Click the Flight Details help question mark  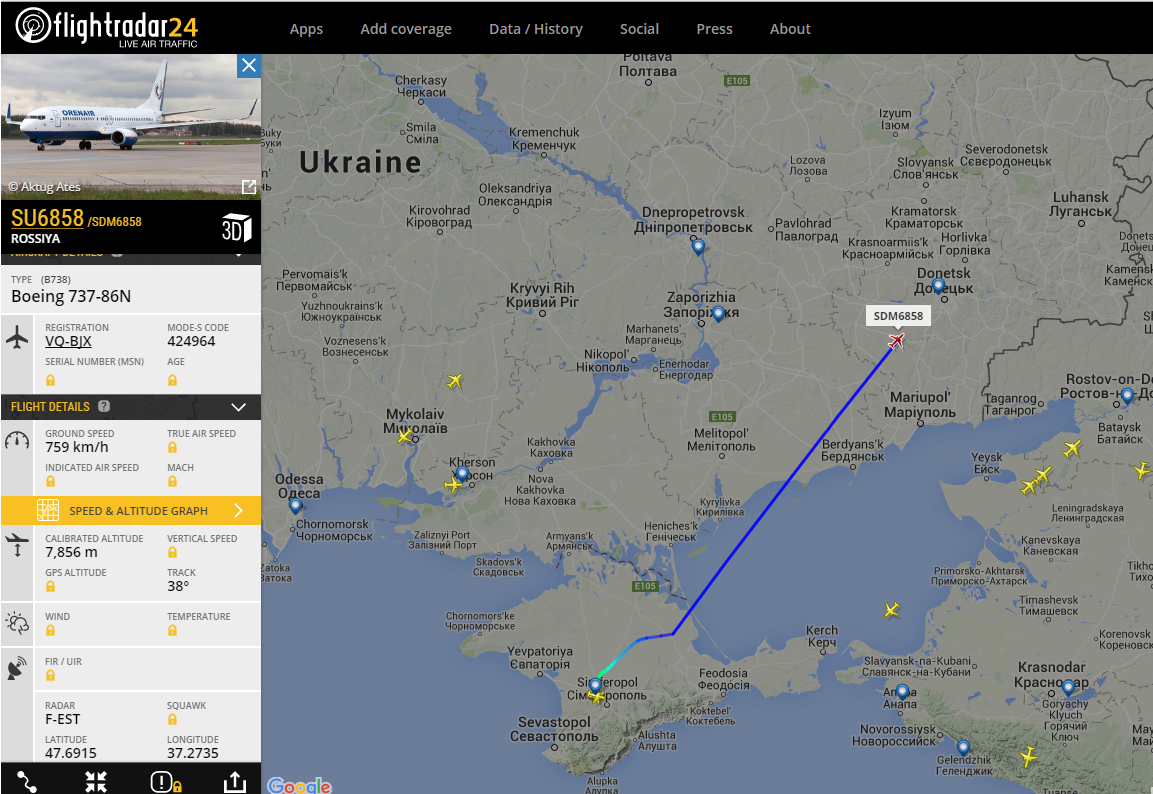click(104, 406)
